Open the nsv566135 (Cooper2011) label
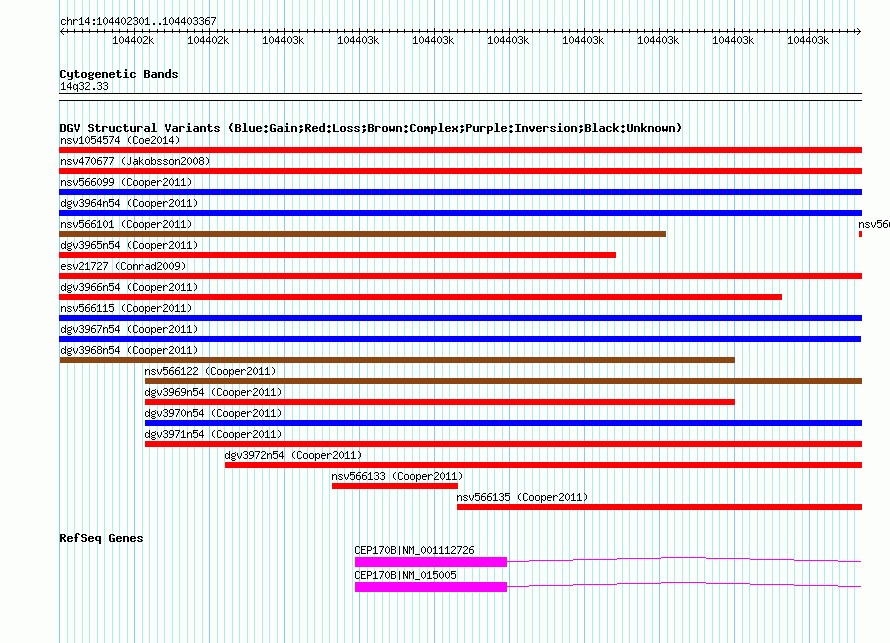Image resolution: width=890 pixels, height=643 pixels. (522, 497)
